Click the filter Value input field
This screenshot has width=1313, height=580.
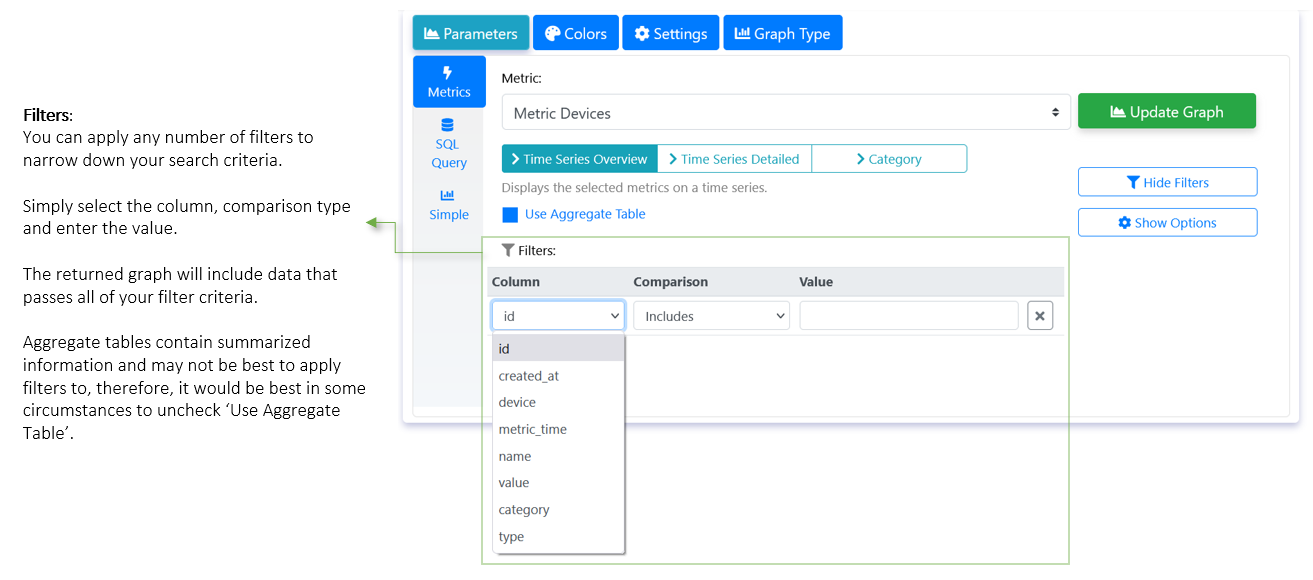(x=909, y=316)
